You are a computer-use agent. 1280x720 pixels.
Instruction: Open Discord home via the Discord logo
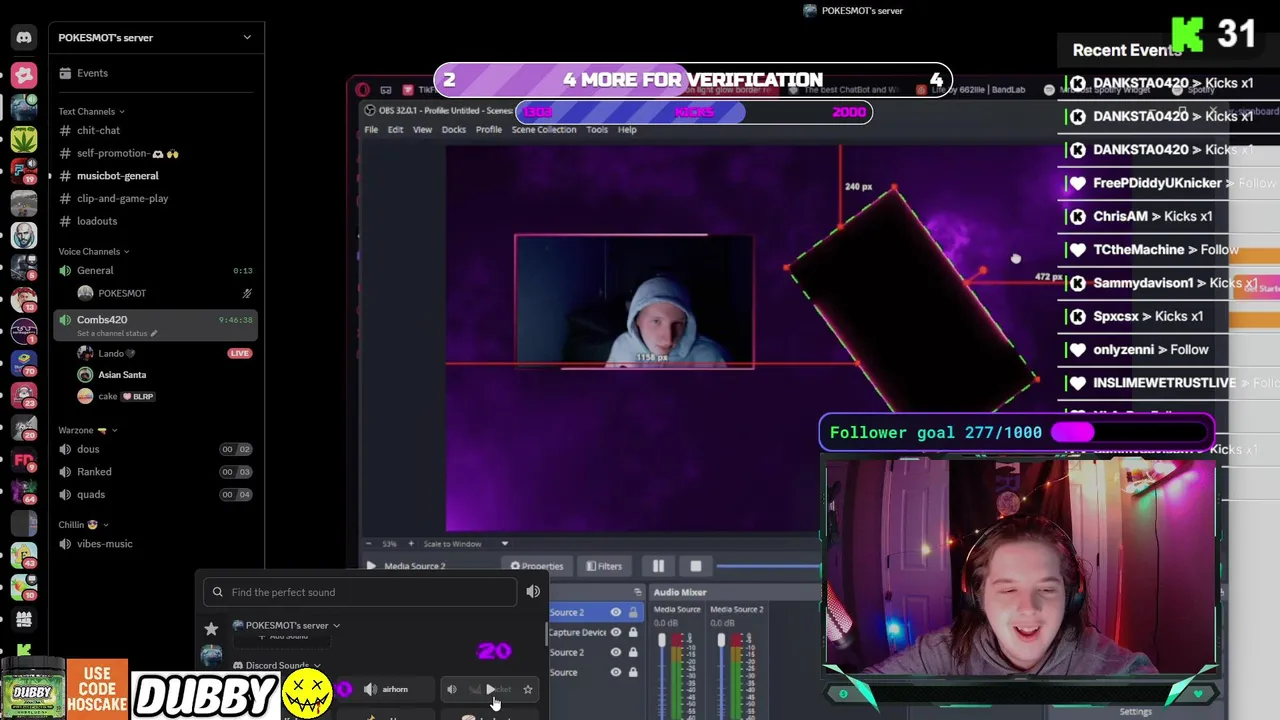tap(24, 37)
